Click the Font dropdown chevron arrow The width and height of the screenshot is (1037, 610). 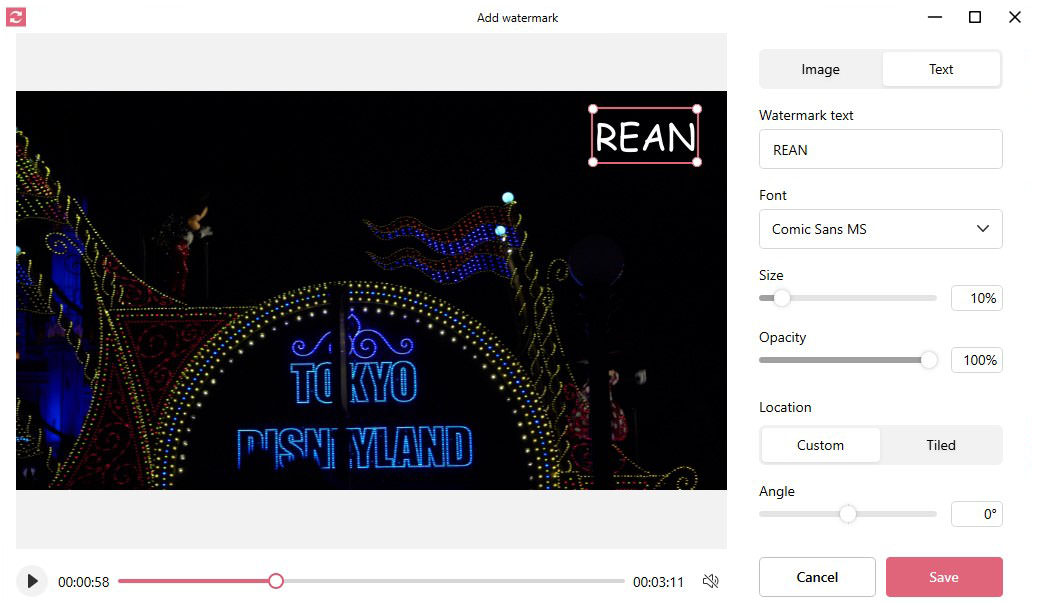(x=983, y=229)
